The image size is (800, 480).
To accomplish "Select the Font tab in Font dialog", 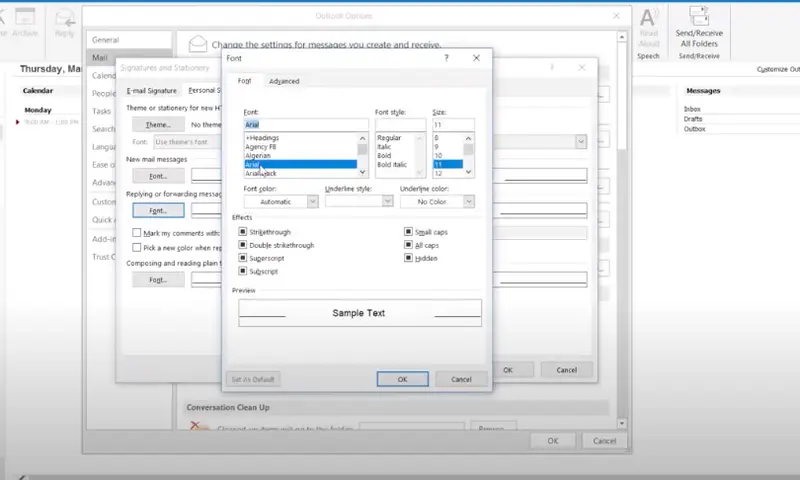I will coord(244,81).
